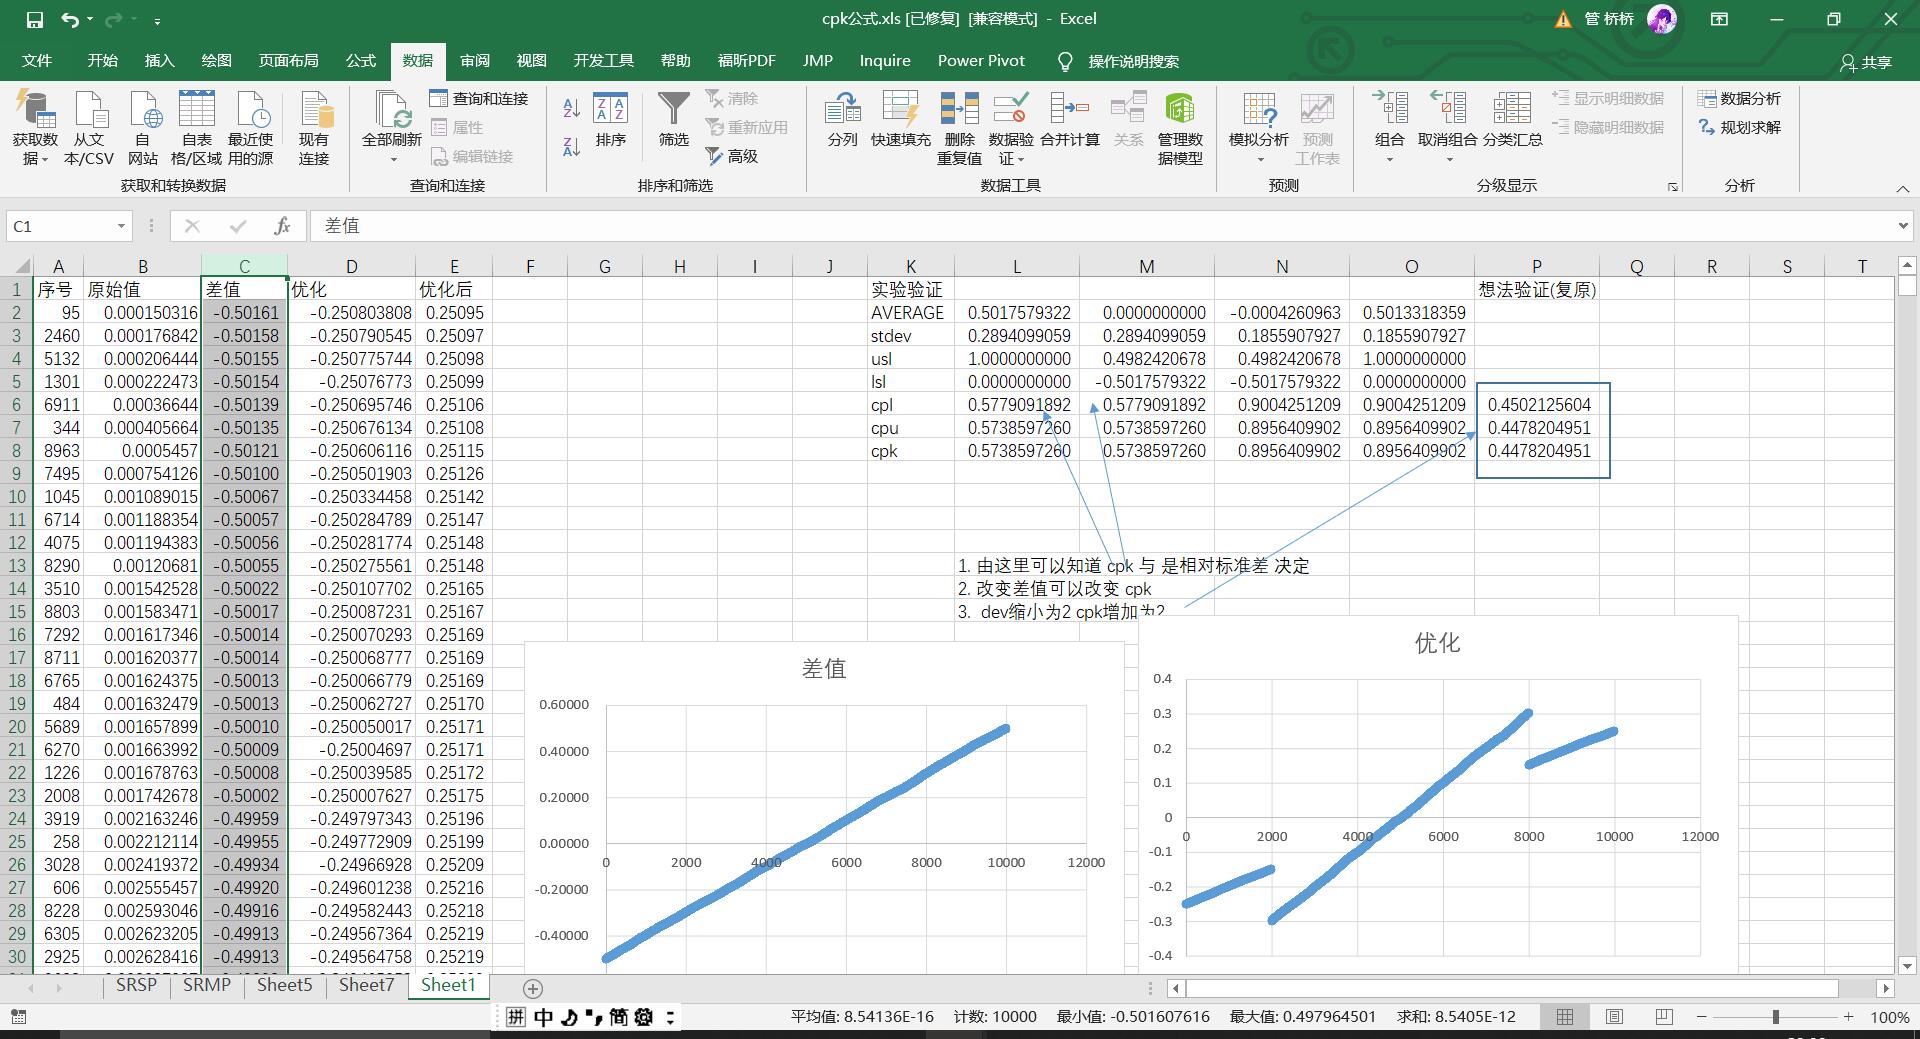Click the 全部刷新 (Refresh All) icon
Viewport: 1920px width, 1039px height.
pyautogui.click(x=392, y=128)
